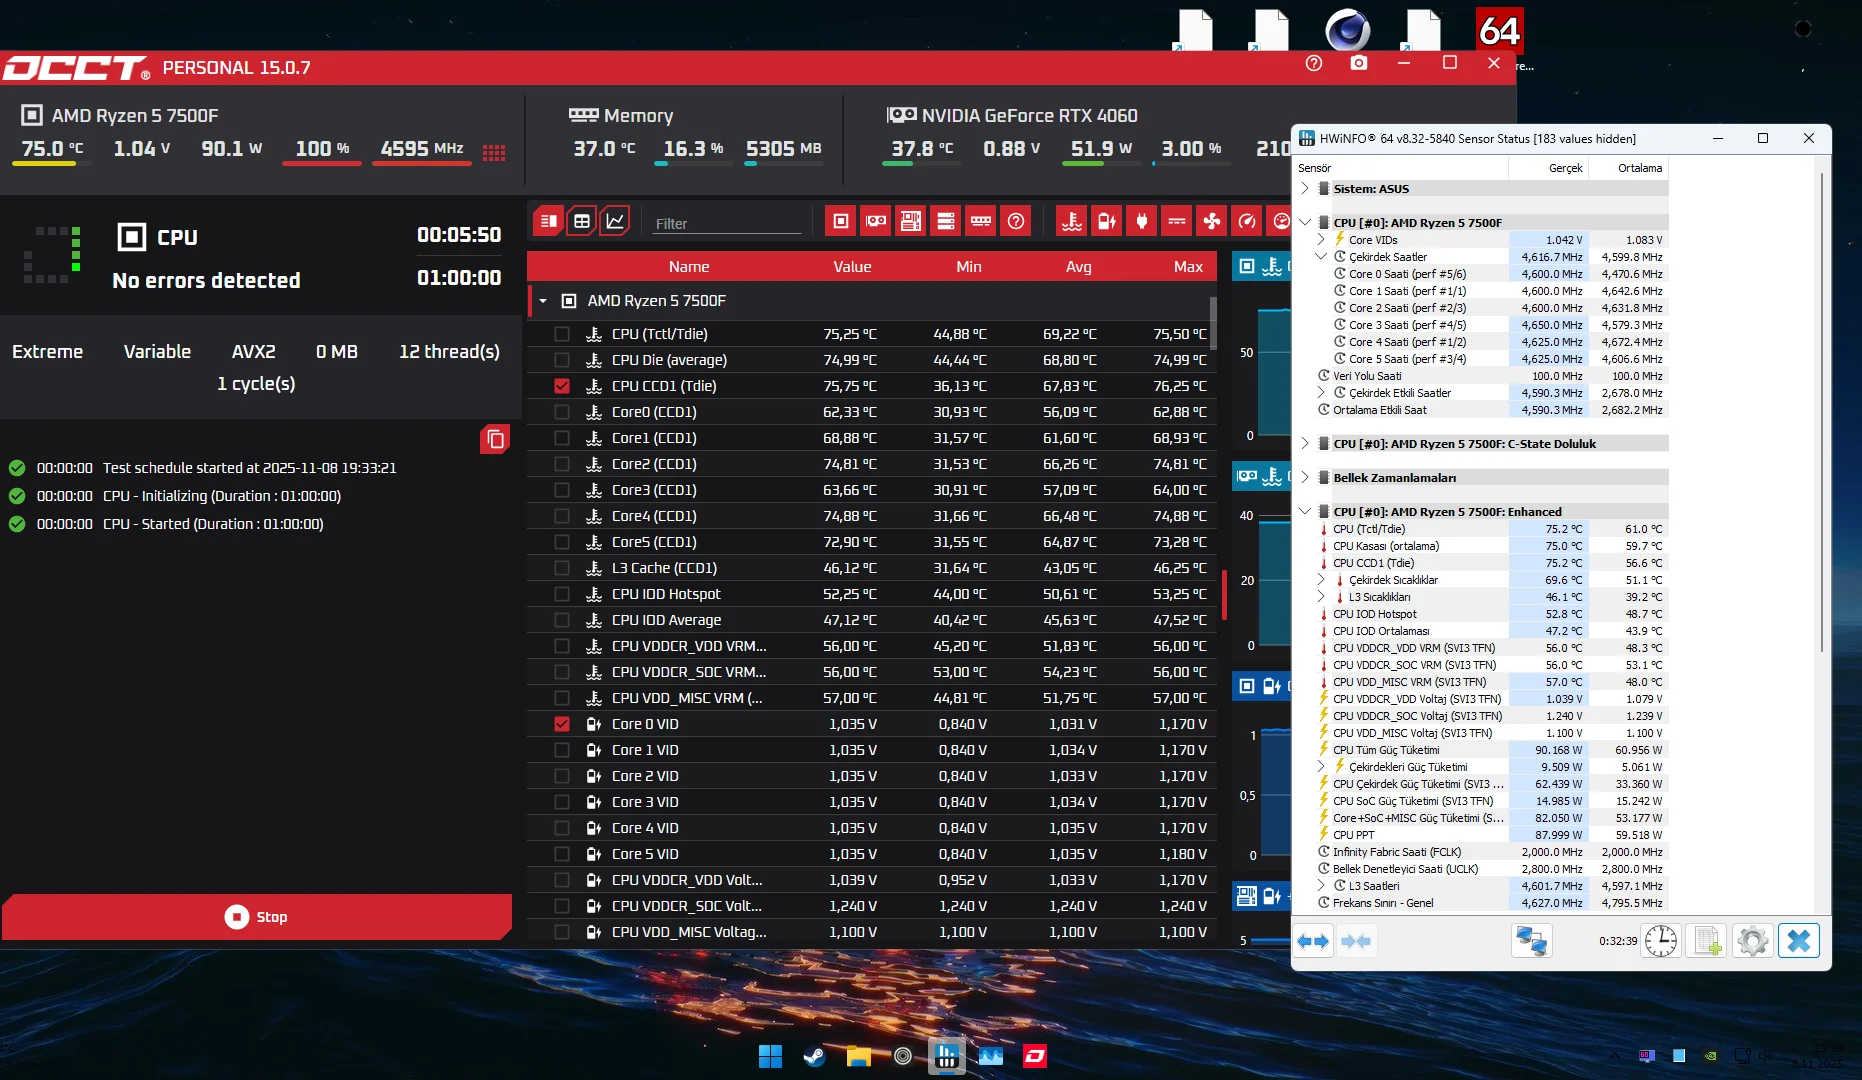Tick the Core 1 VID checkbox
This screenshot has height=1080, width=1862.
point(562,750)
